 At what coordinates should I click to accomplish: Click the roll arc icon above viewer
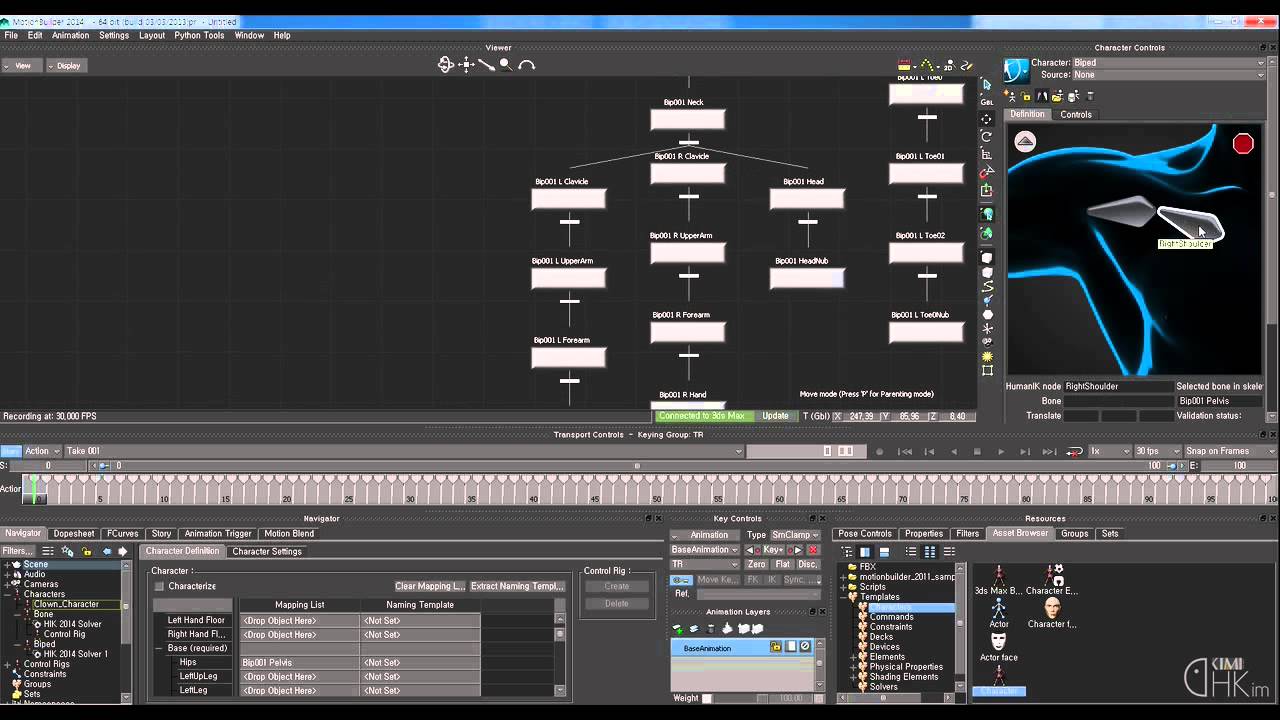[x=527, y=65]
